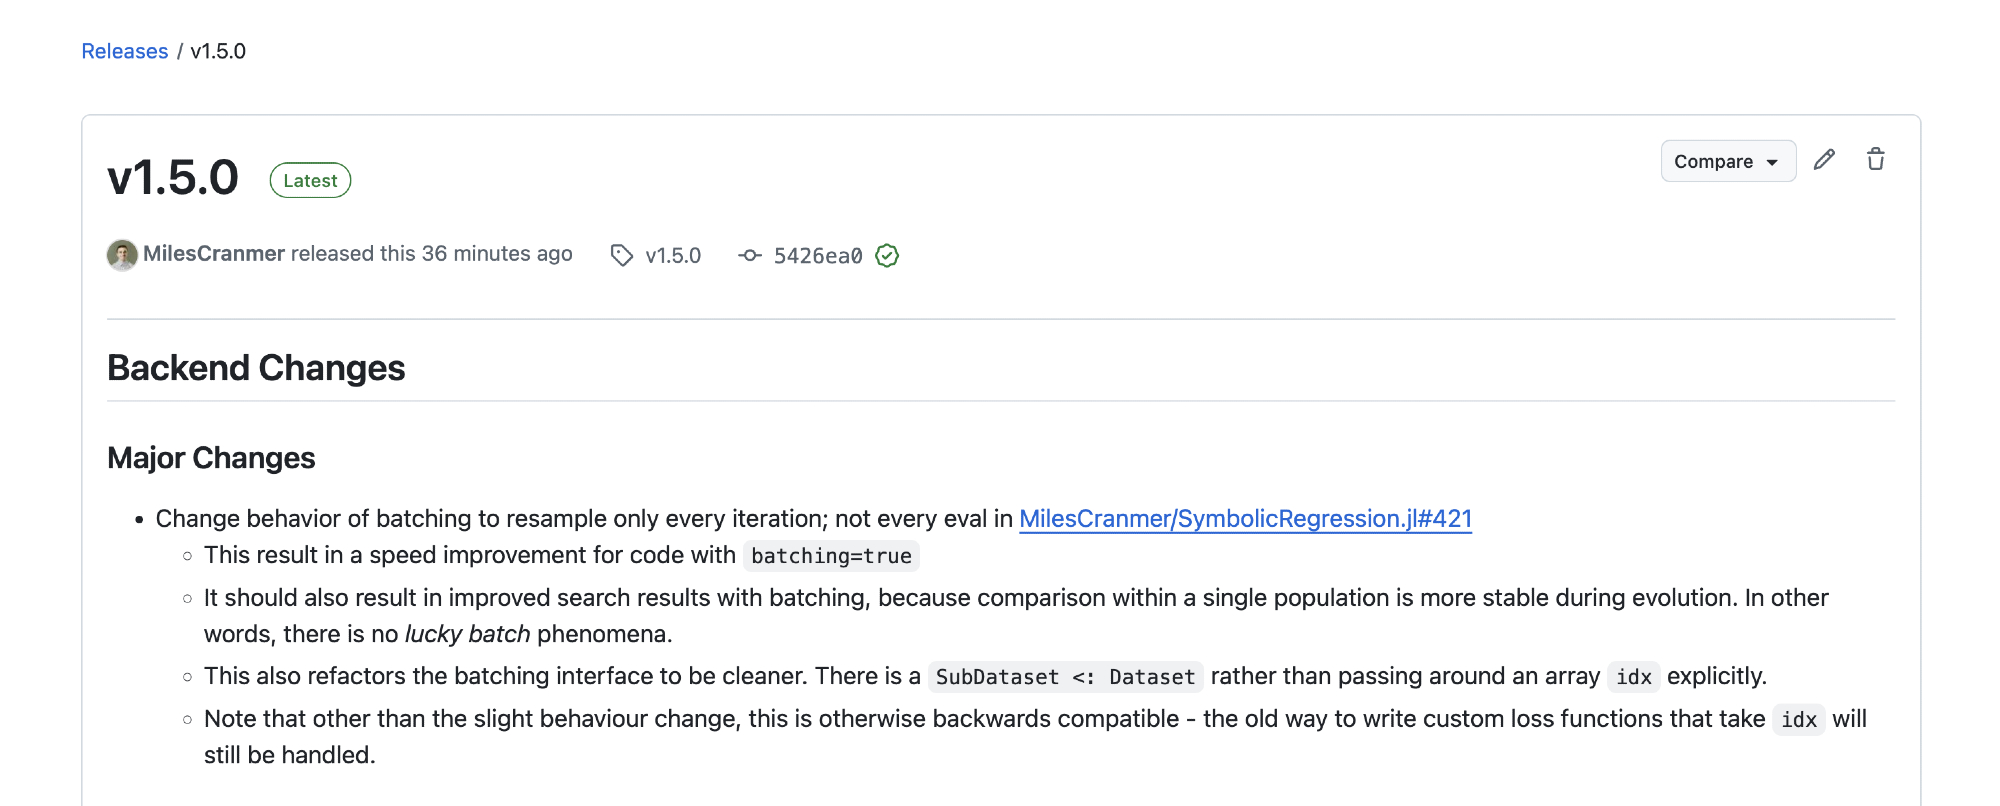Screen dimensions: 2000x806
Task: Click the Compare dropdown caret arrow
Action: point(1773,163)
